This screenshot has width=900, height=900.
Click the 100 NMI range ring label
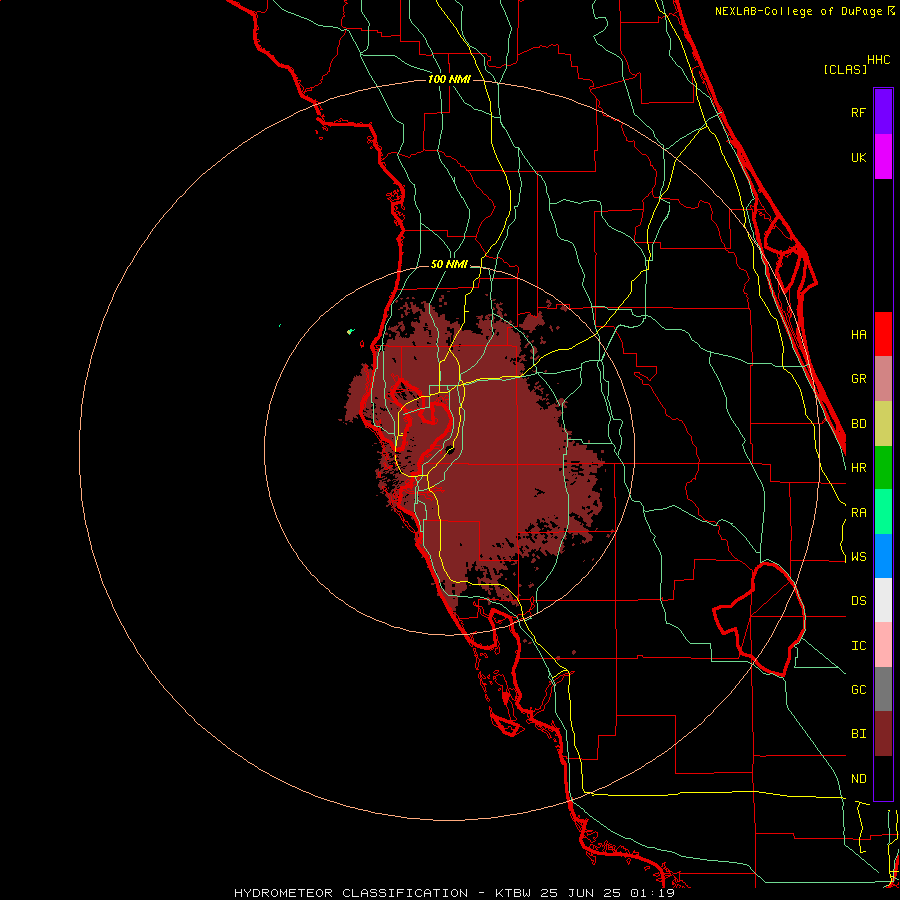coord(449,79)
